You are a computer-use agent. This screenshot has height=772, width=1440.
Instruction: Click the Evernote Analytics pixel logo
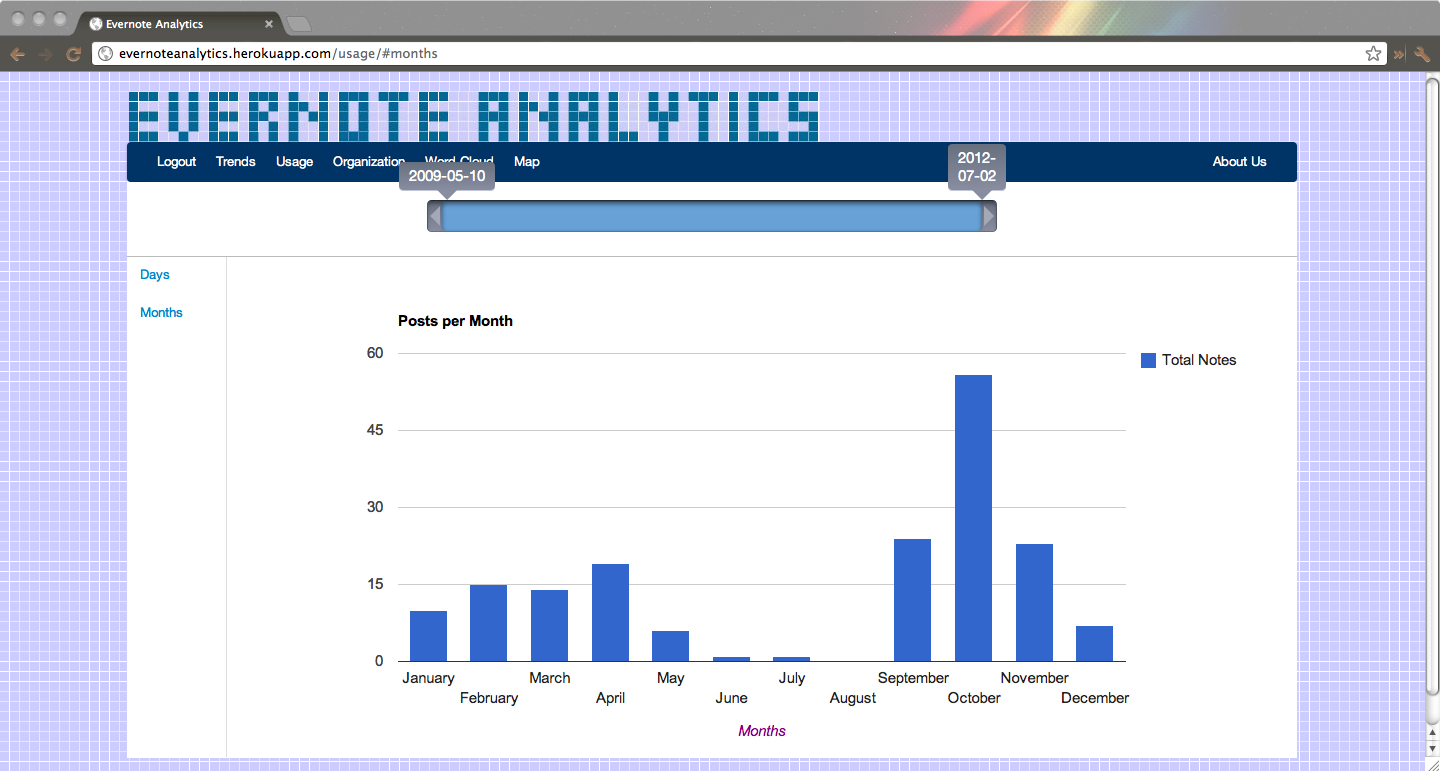click(474, 116)
